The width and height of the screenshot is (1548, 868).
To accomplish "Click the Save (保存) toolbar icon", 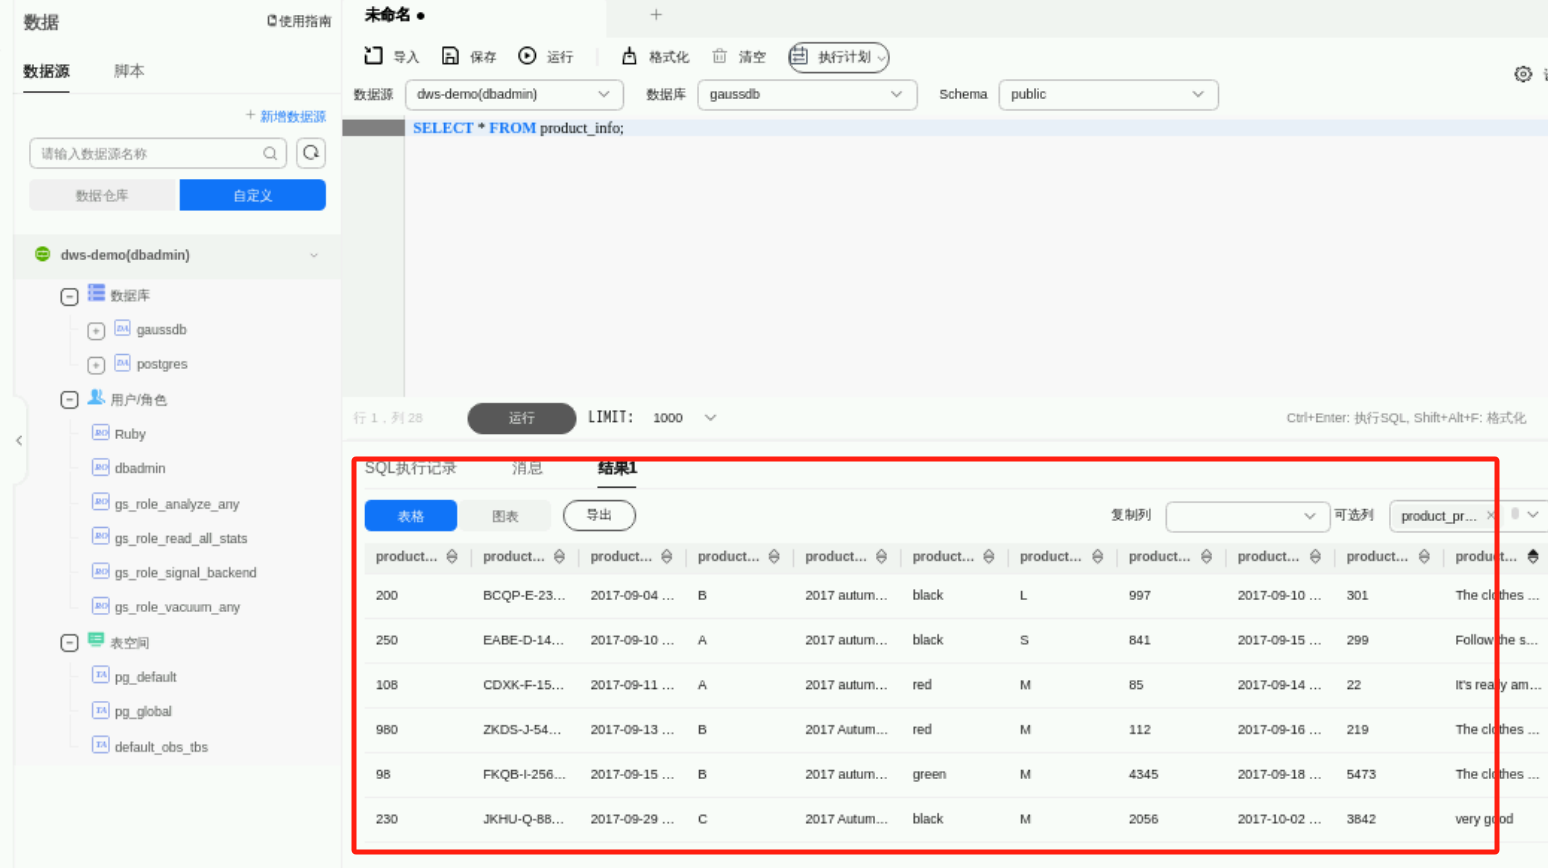I will pyautogui.click(x=450, y=56).
